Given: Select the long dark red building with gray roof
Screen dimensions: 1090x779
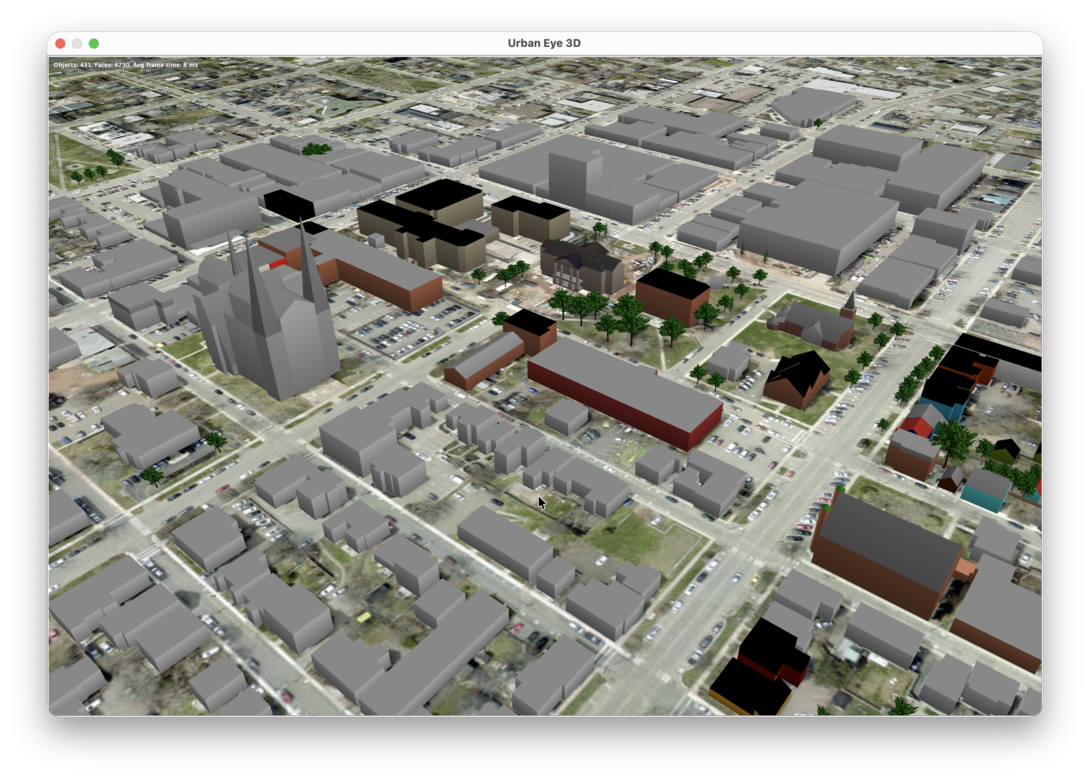Looking at the screenshot, I should tap(626, 393).
